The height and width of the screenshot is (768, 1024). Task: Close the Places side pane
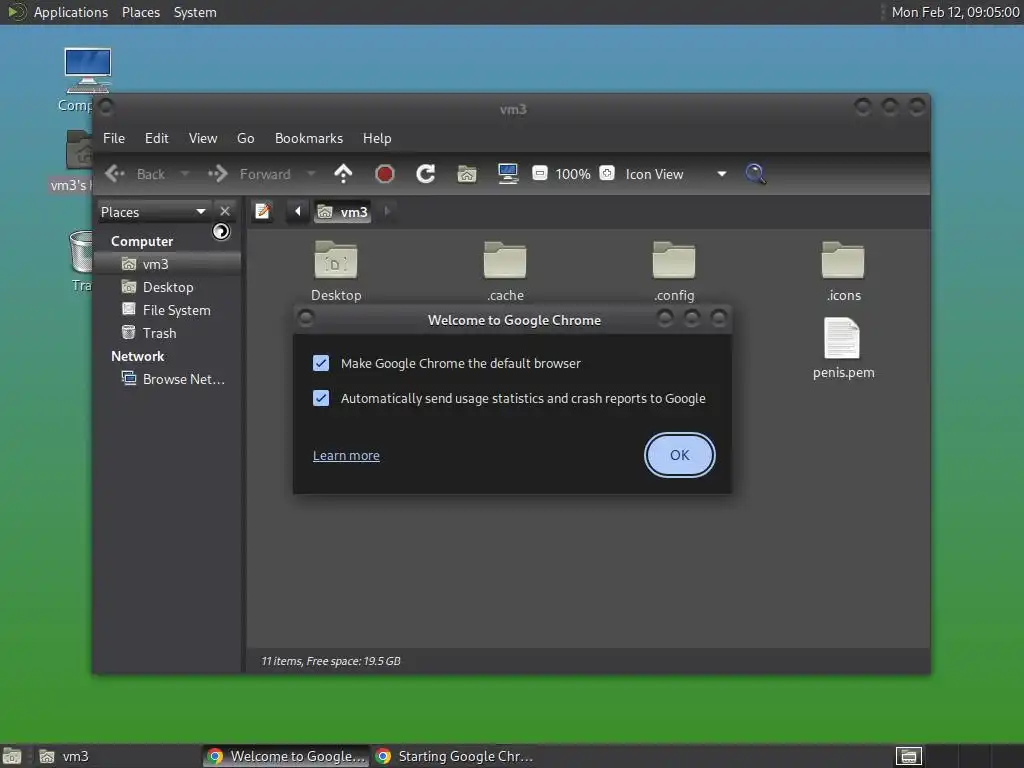pos(225,211)
